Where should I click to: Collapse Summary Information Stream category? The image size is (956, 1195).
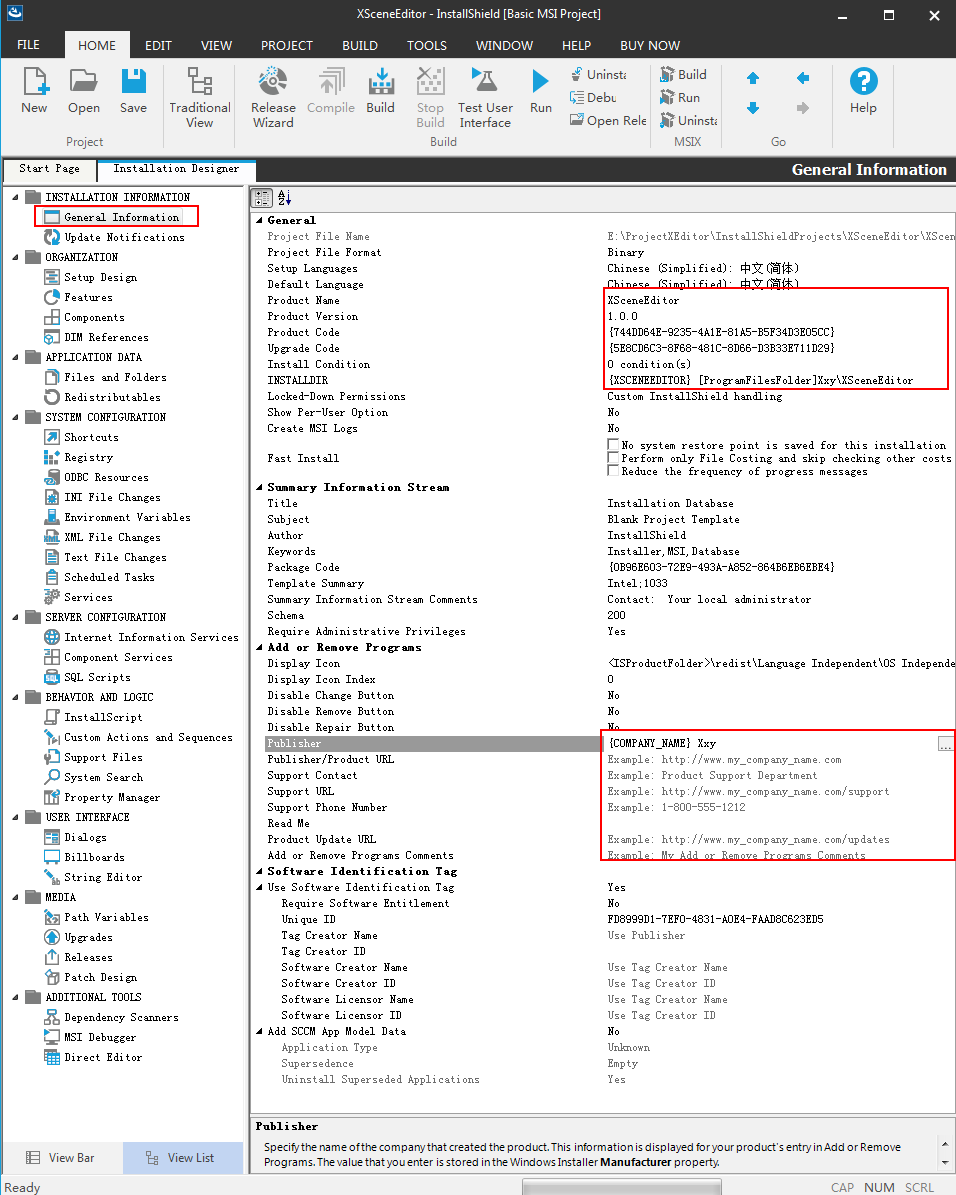pos(259,488)
